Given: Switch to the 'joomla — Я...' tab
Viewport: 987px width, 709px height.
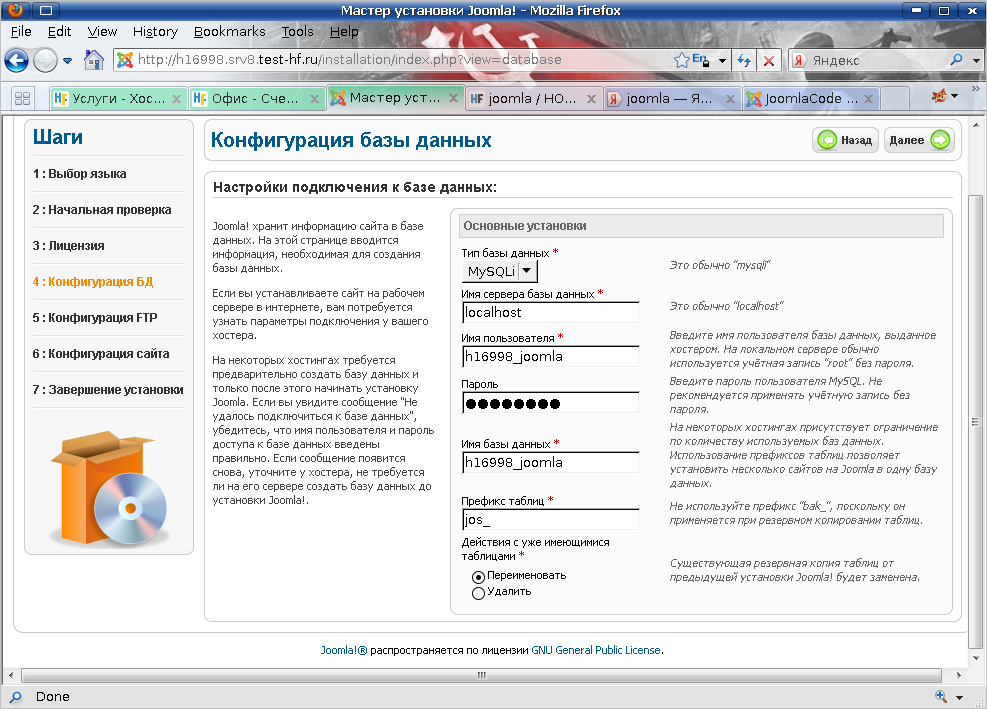Looking at the screenshot, I should [672, 99].
